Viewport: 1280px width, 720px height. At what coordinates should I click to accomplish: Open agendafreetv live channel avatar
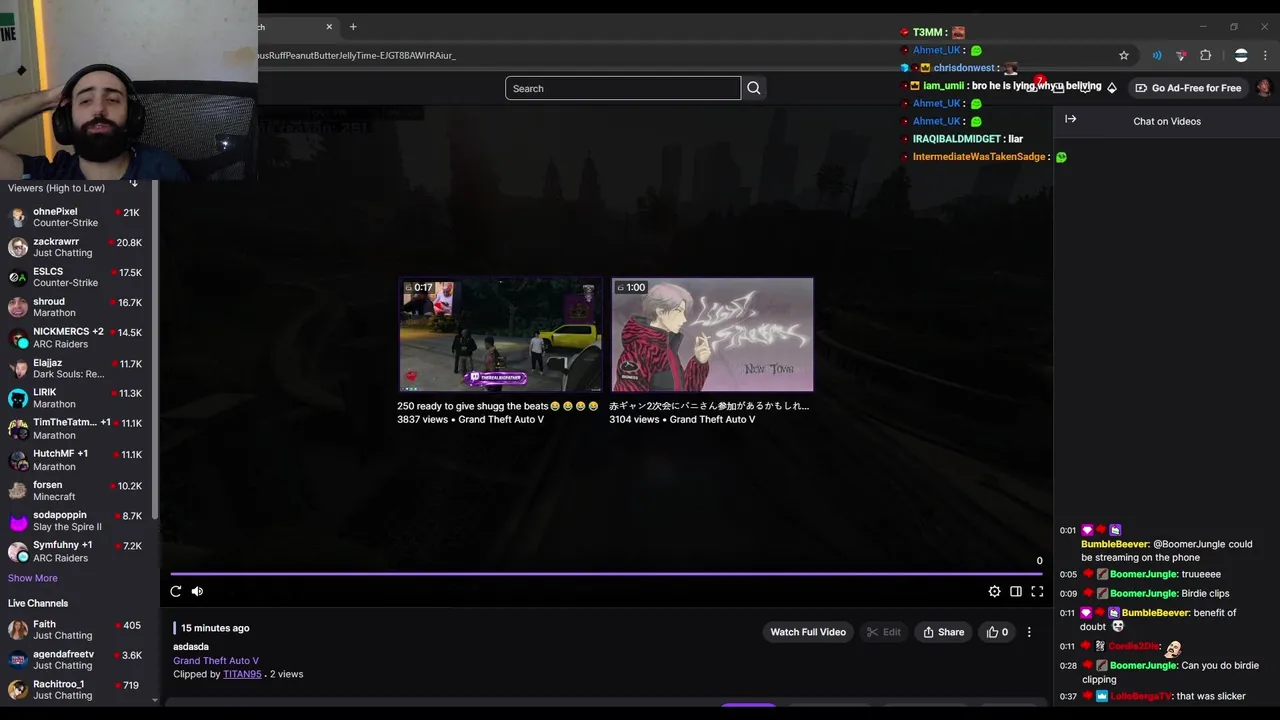[x=18, y=660]
